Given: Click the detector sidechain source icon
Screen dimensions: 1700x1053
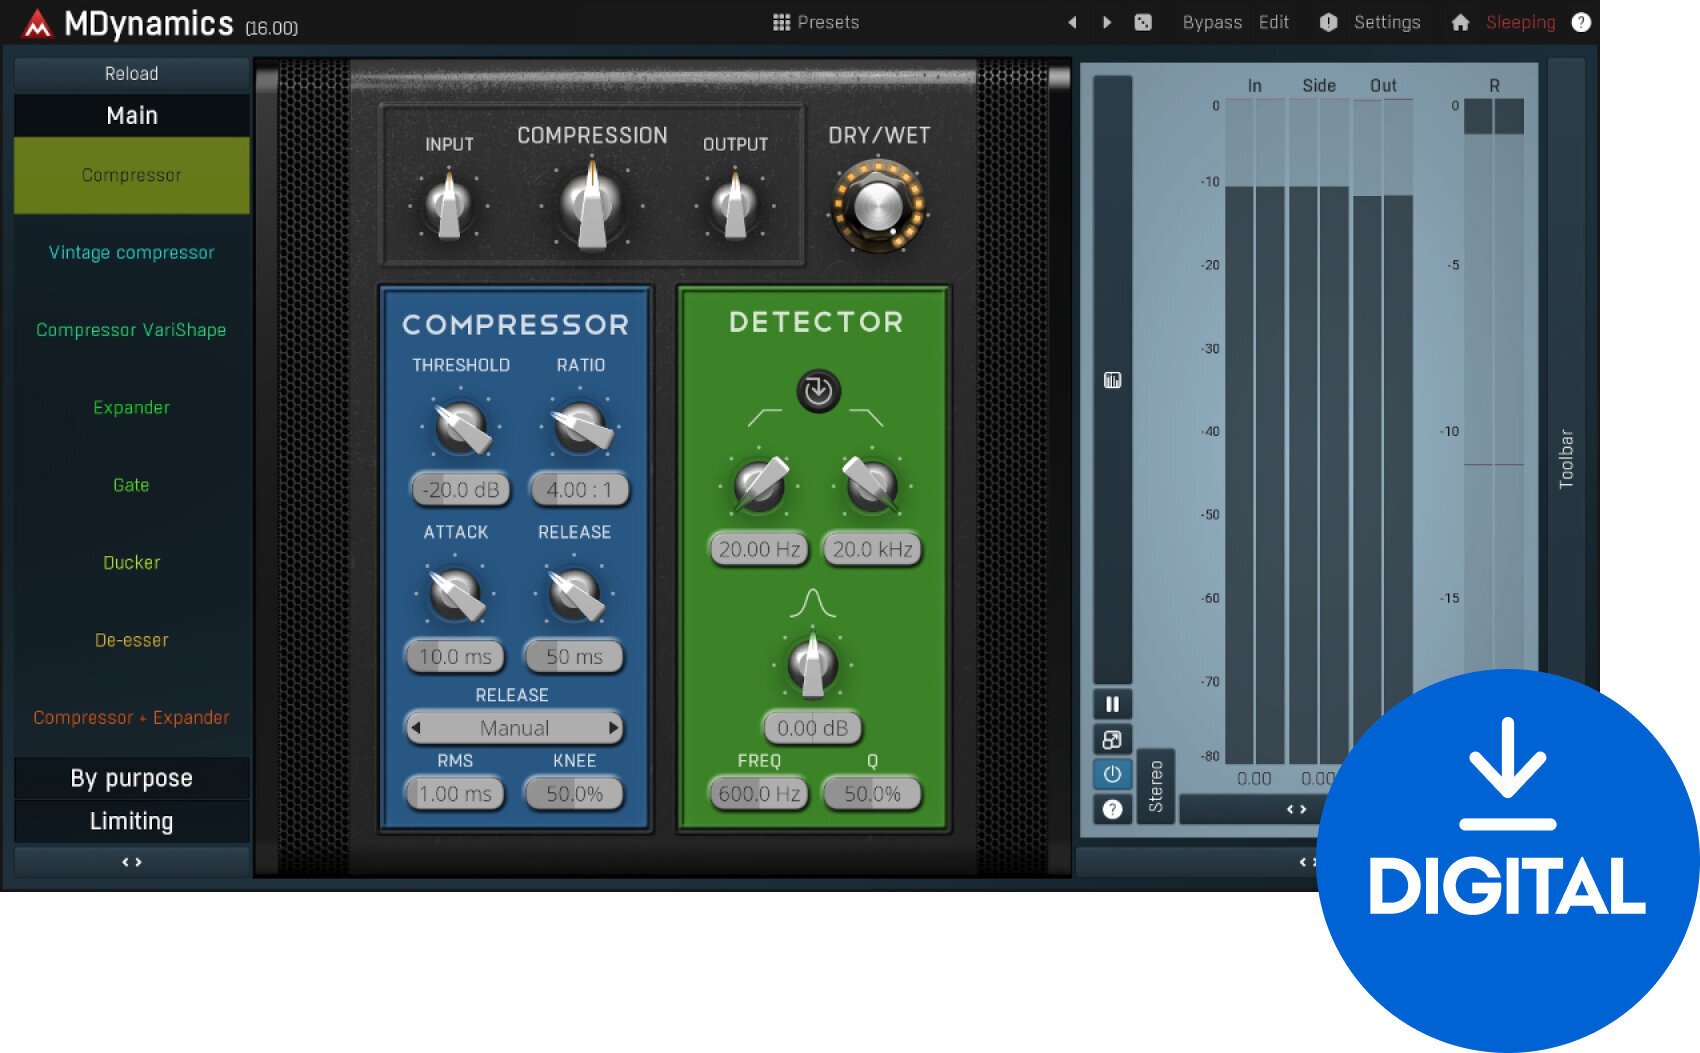Looking at the screenshot, I should coord(817,391).
